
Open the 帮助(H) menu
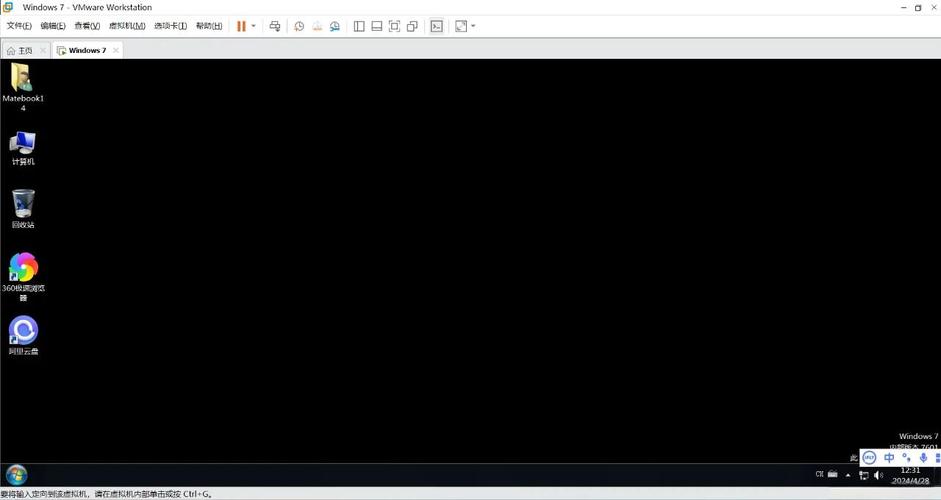click(209, 26)
